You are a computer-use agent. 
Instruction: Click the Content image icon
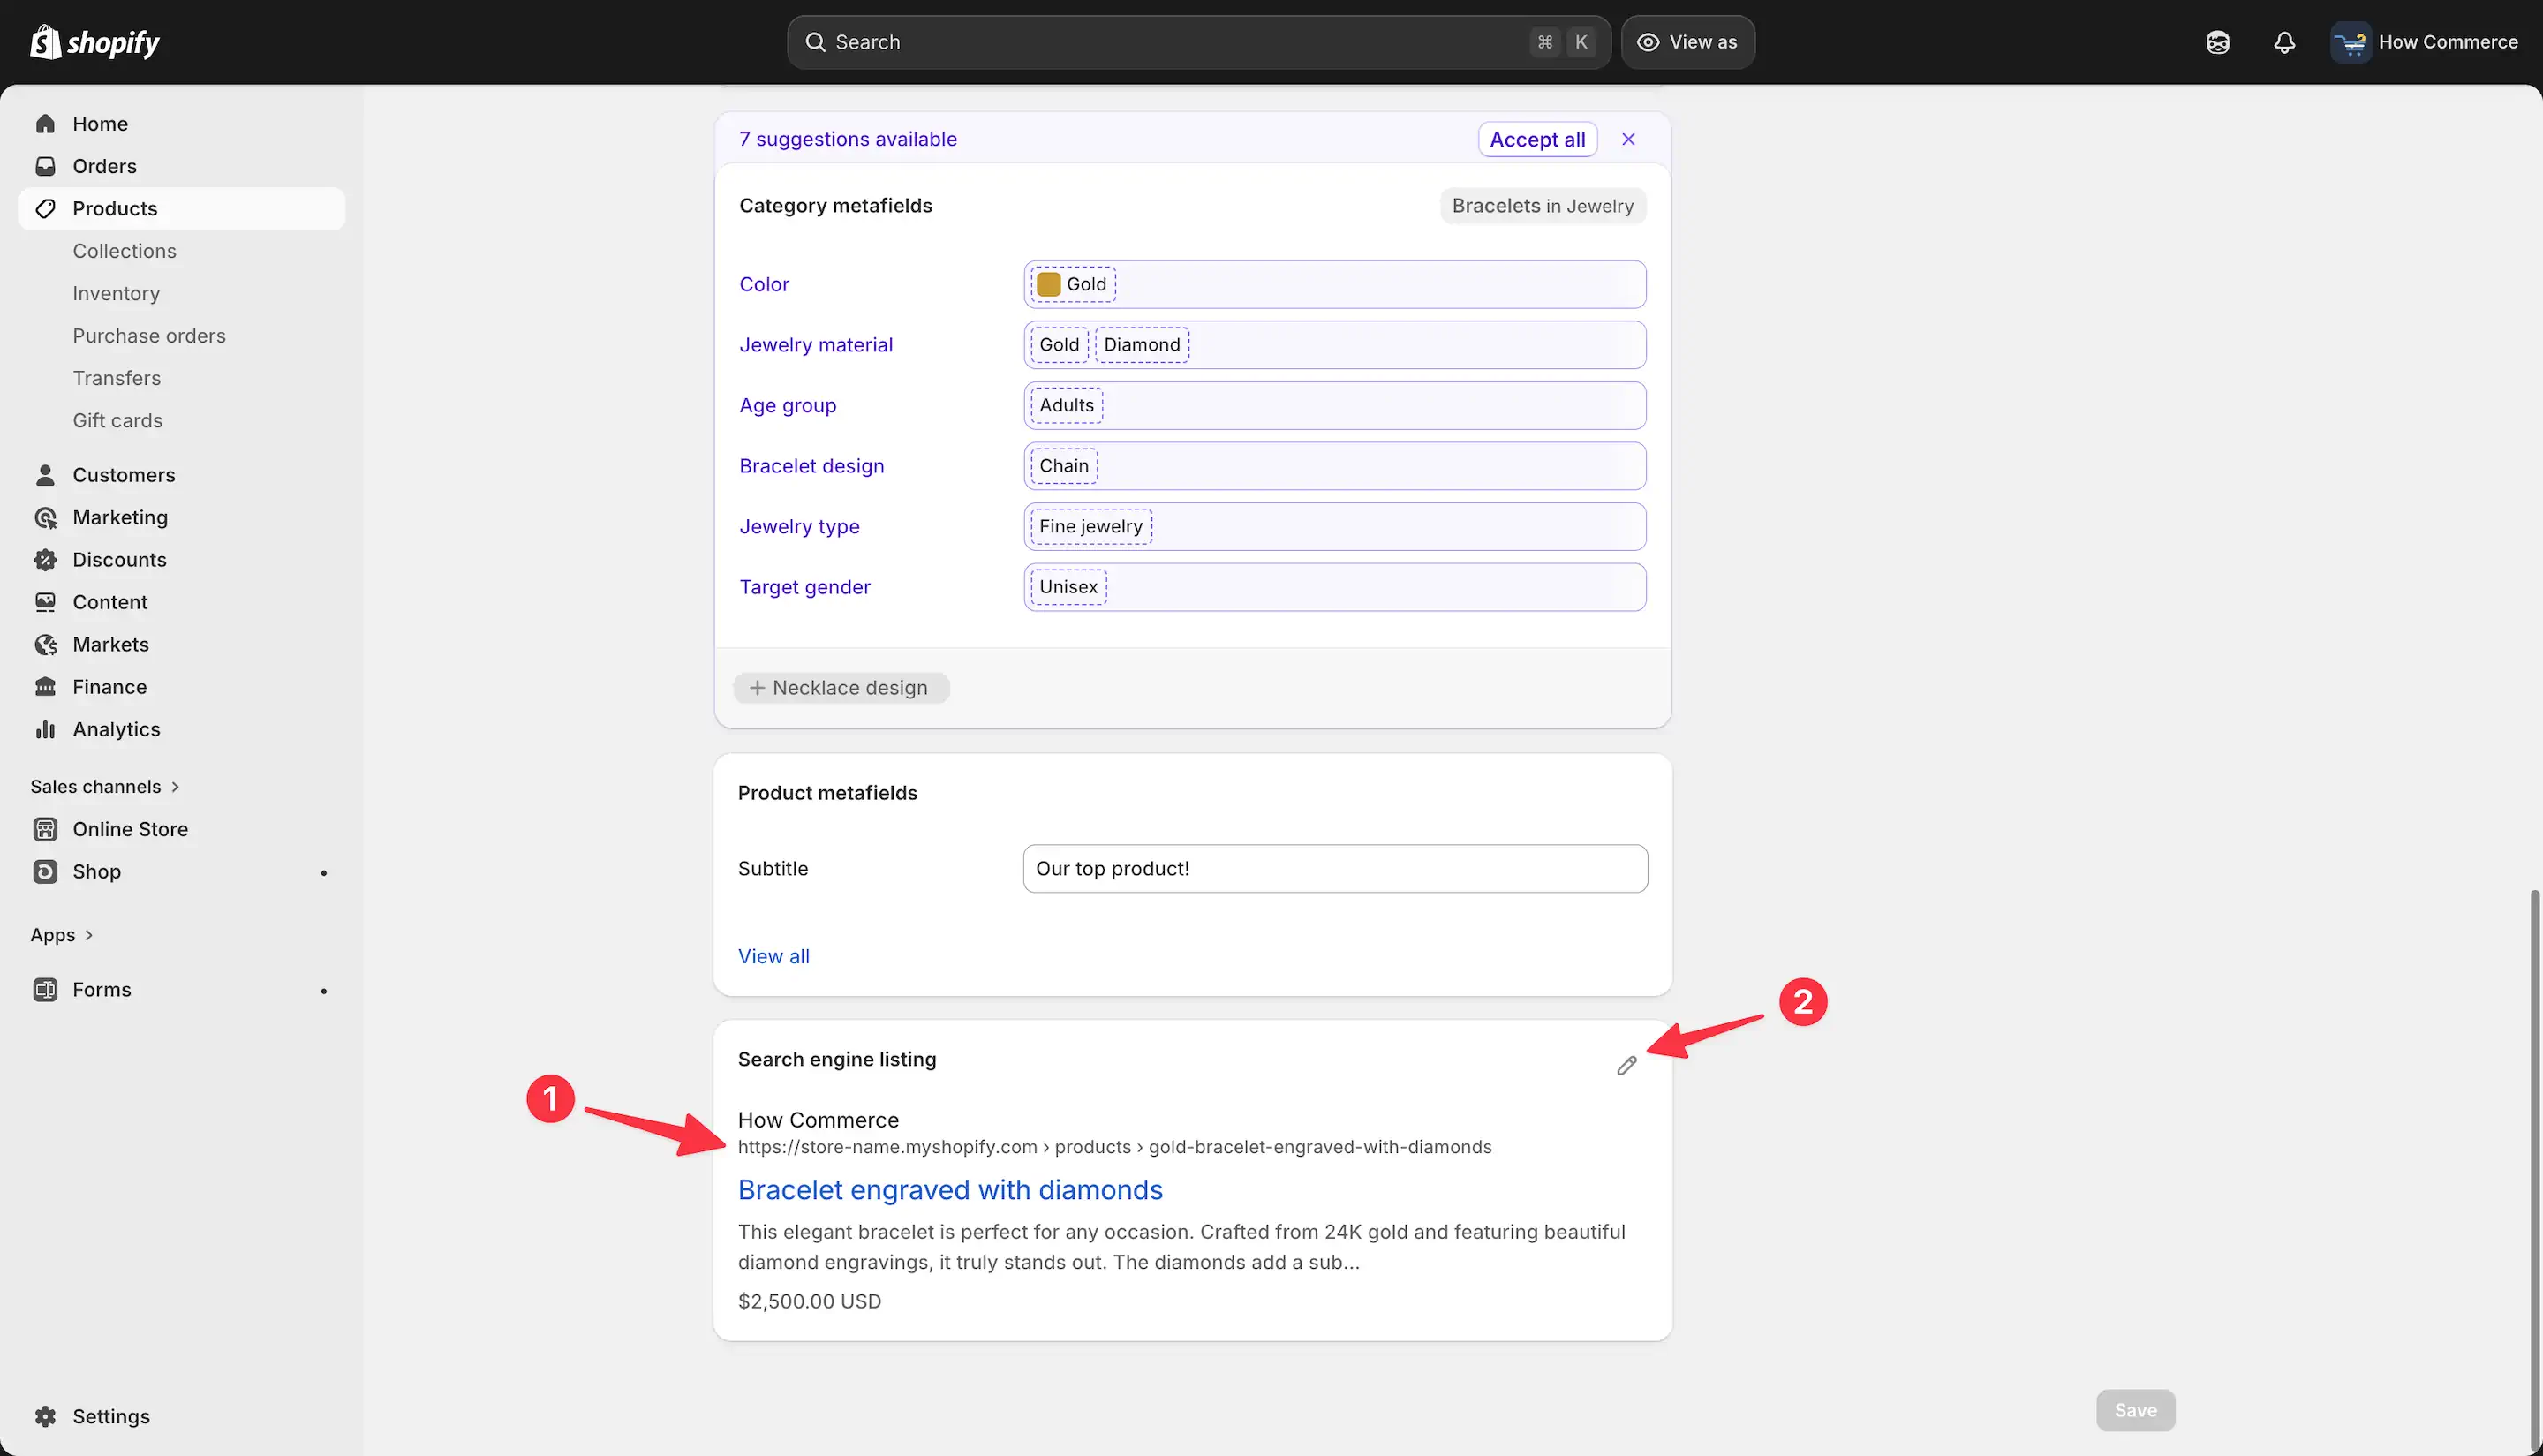coord(45,602)
